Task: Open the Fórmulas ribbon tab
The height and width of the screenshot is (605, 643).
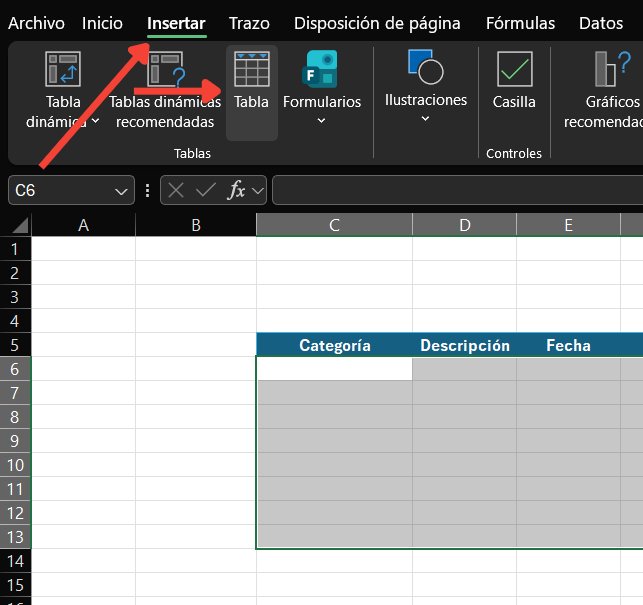Action: [x=520, y=23]
